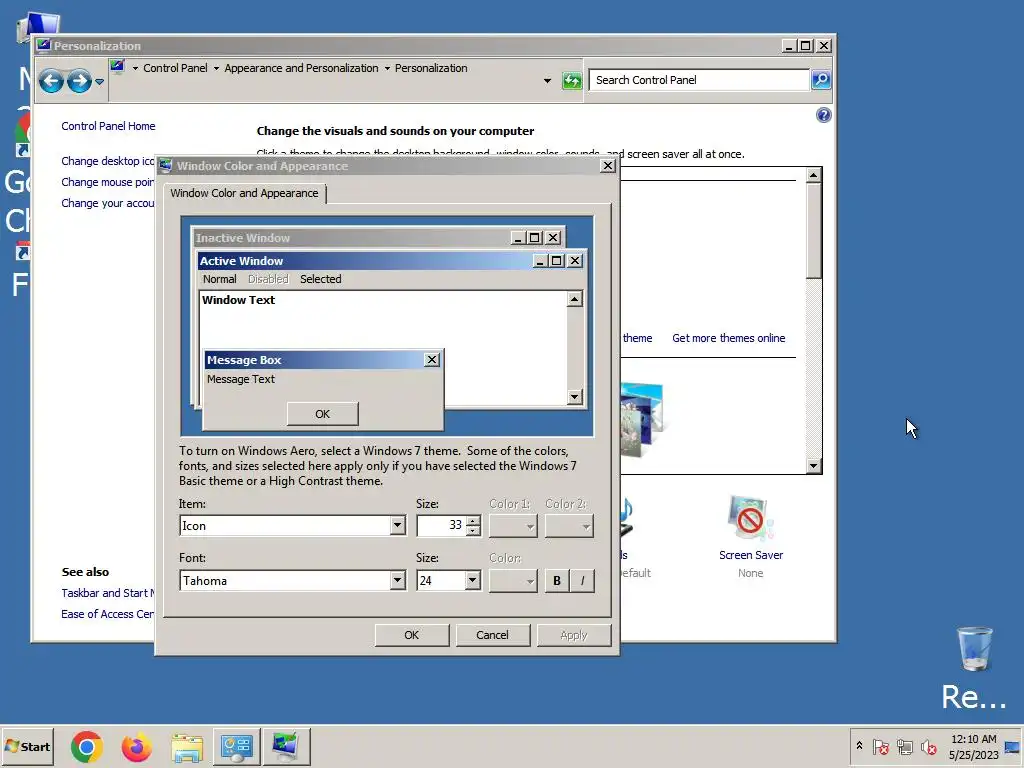Screen dimensions: 1024x768
Task: Select Appearance and Personalization breadcrumb
Action: pyautogui.click(x=301, y=68)
